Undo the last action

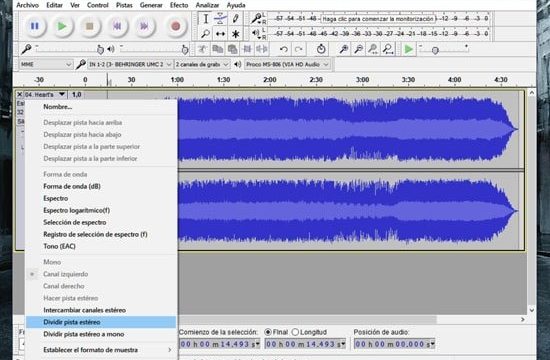tap(284, 49)
